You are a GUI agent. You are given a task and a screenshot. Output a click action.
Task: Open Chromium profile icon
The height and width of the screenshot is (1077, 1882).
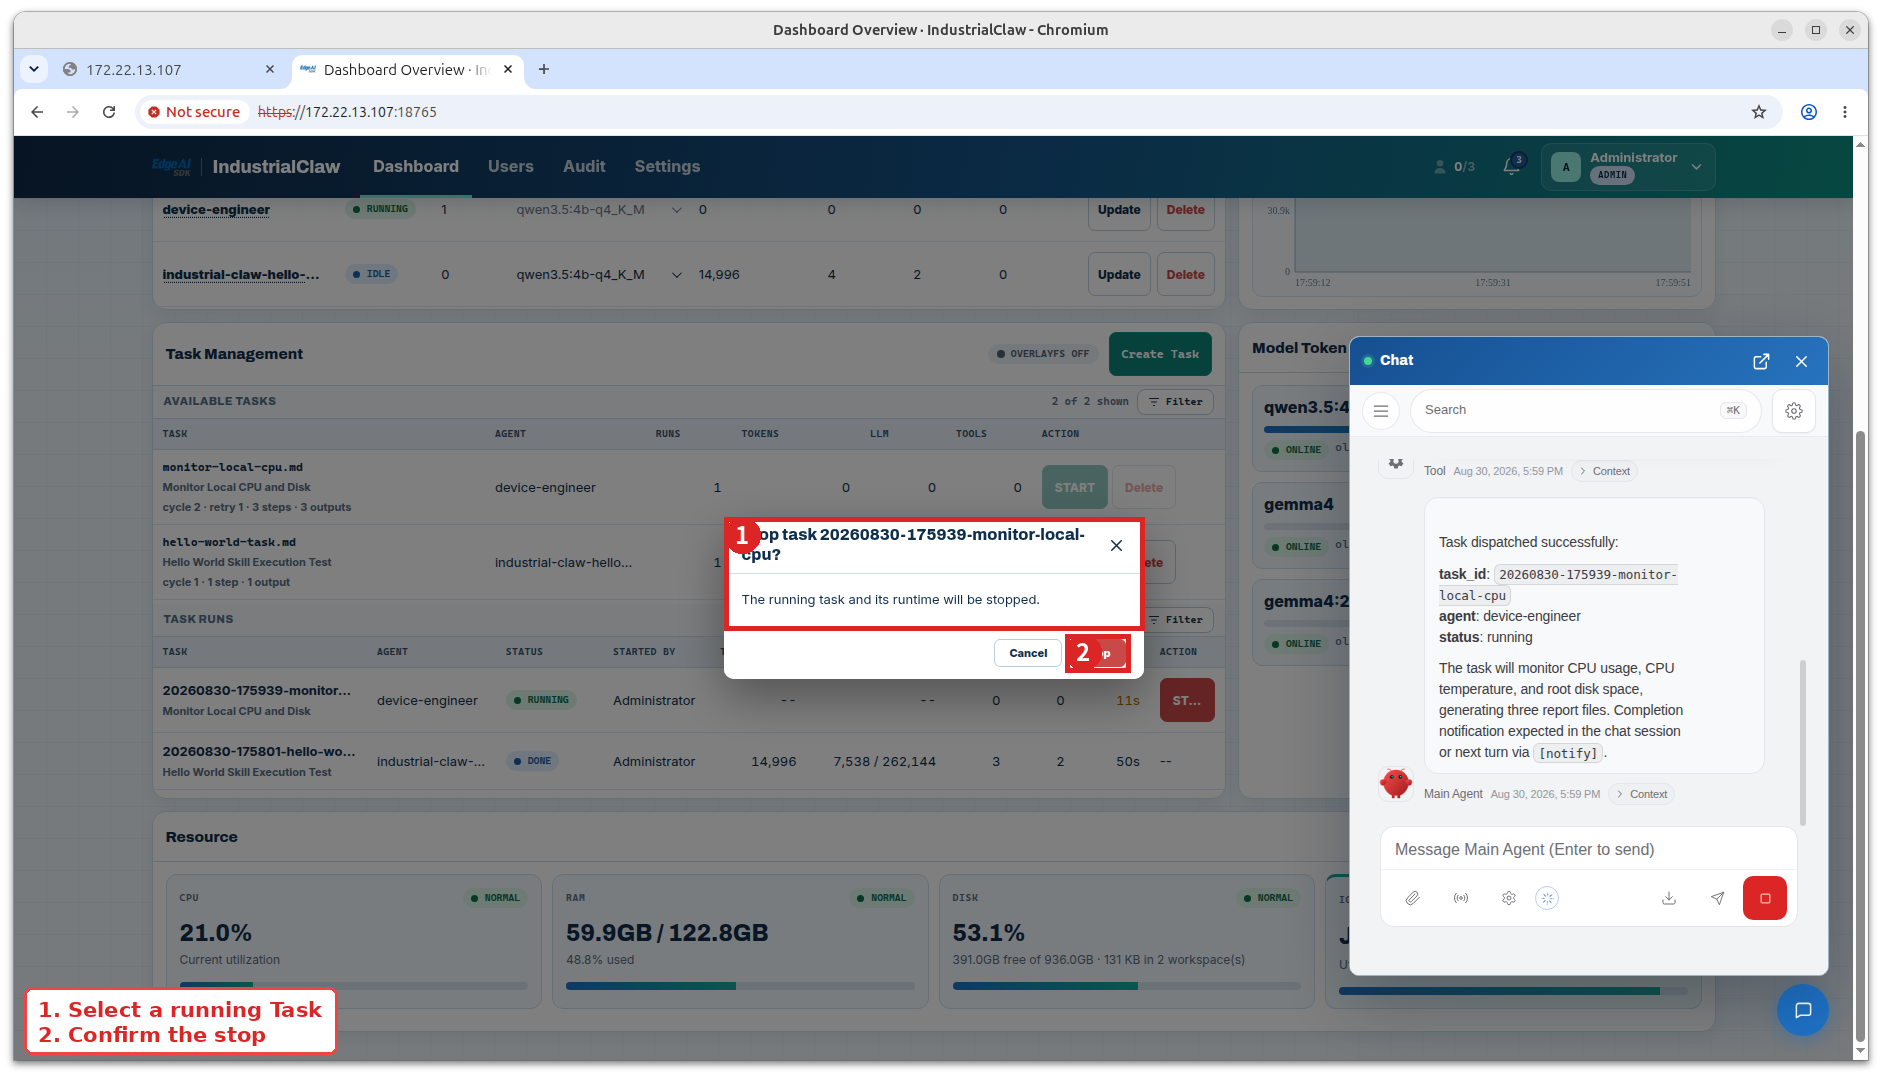pos(1809,112)
